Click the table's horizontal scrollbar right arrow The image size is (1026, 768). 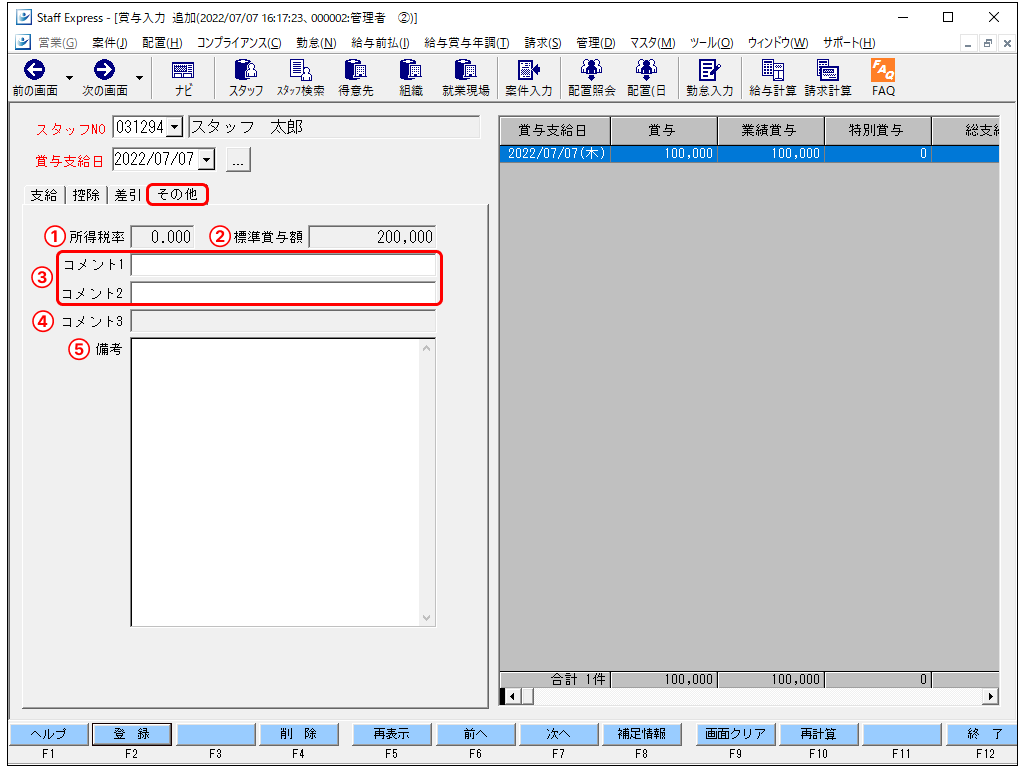point(991,697)
